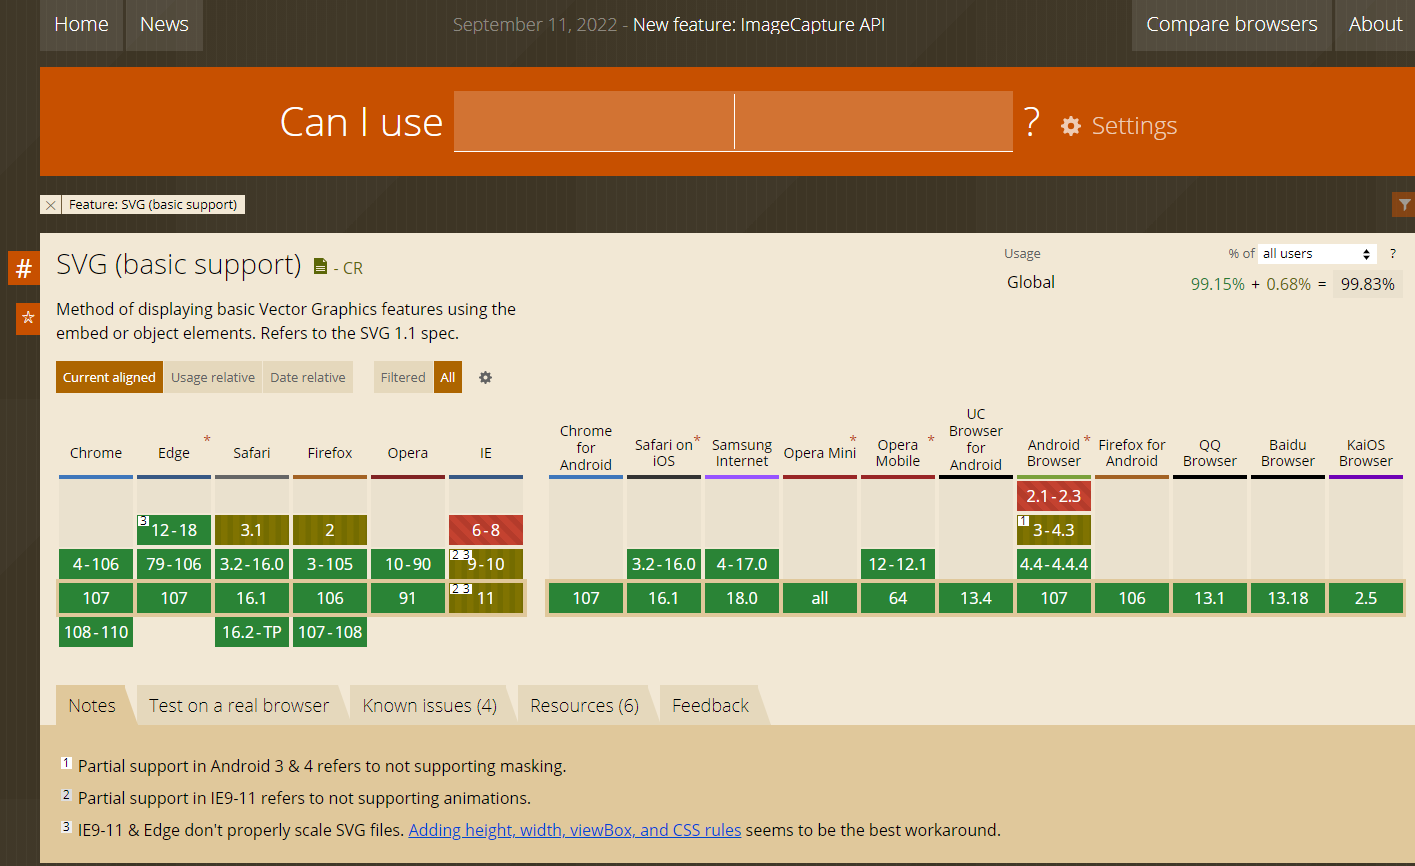Select Safari 16.2-TP cell

click(x=252, y=632)
